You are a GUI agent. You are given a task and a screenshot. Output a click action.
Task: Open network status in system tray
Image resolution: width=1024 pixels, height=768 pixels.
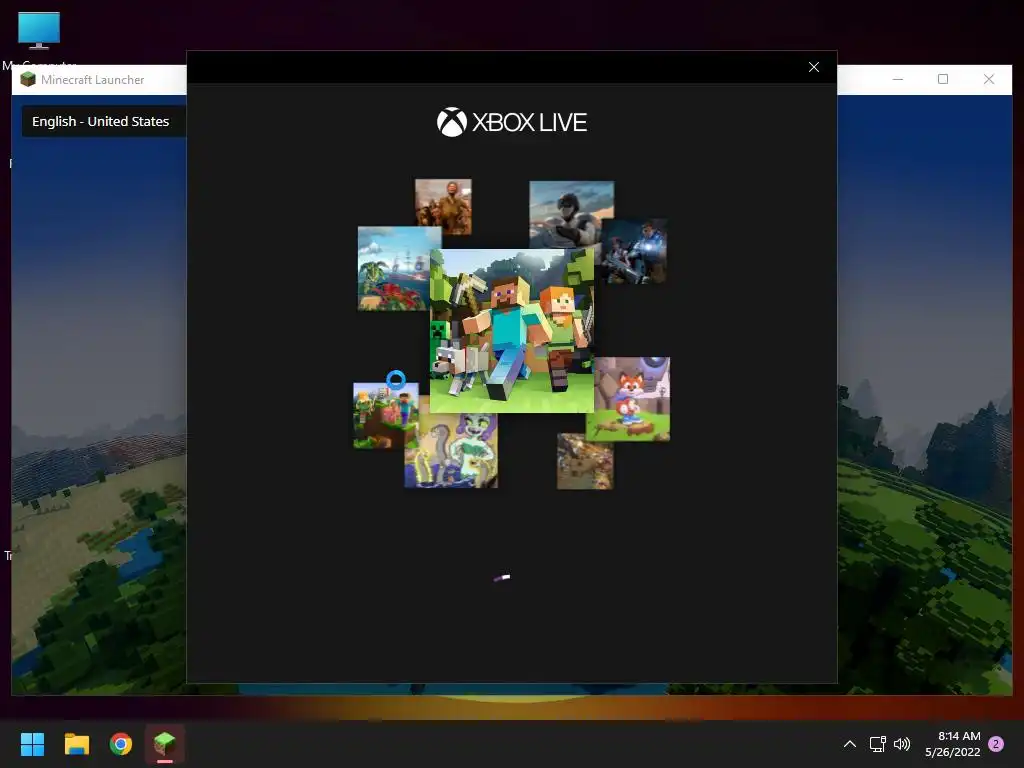coord(877,744)
